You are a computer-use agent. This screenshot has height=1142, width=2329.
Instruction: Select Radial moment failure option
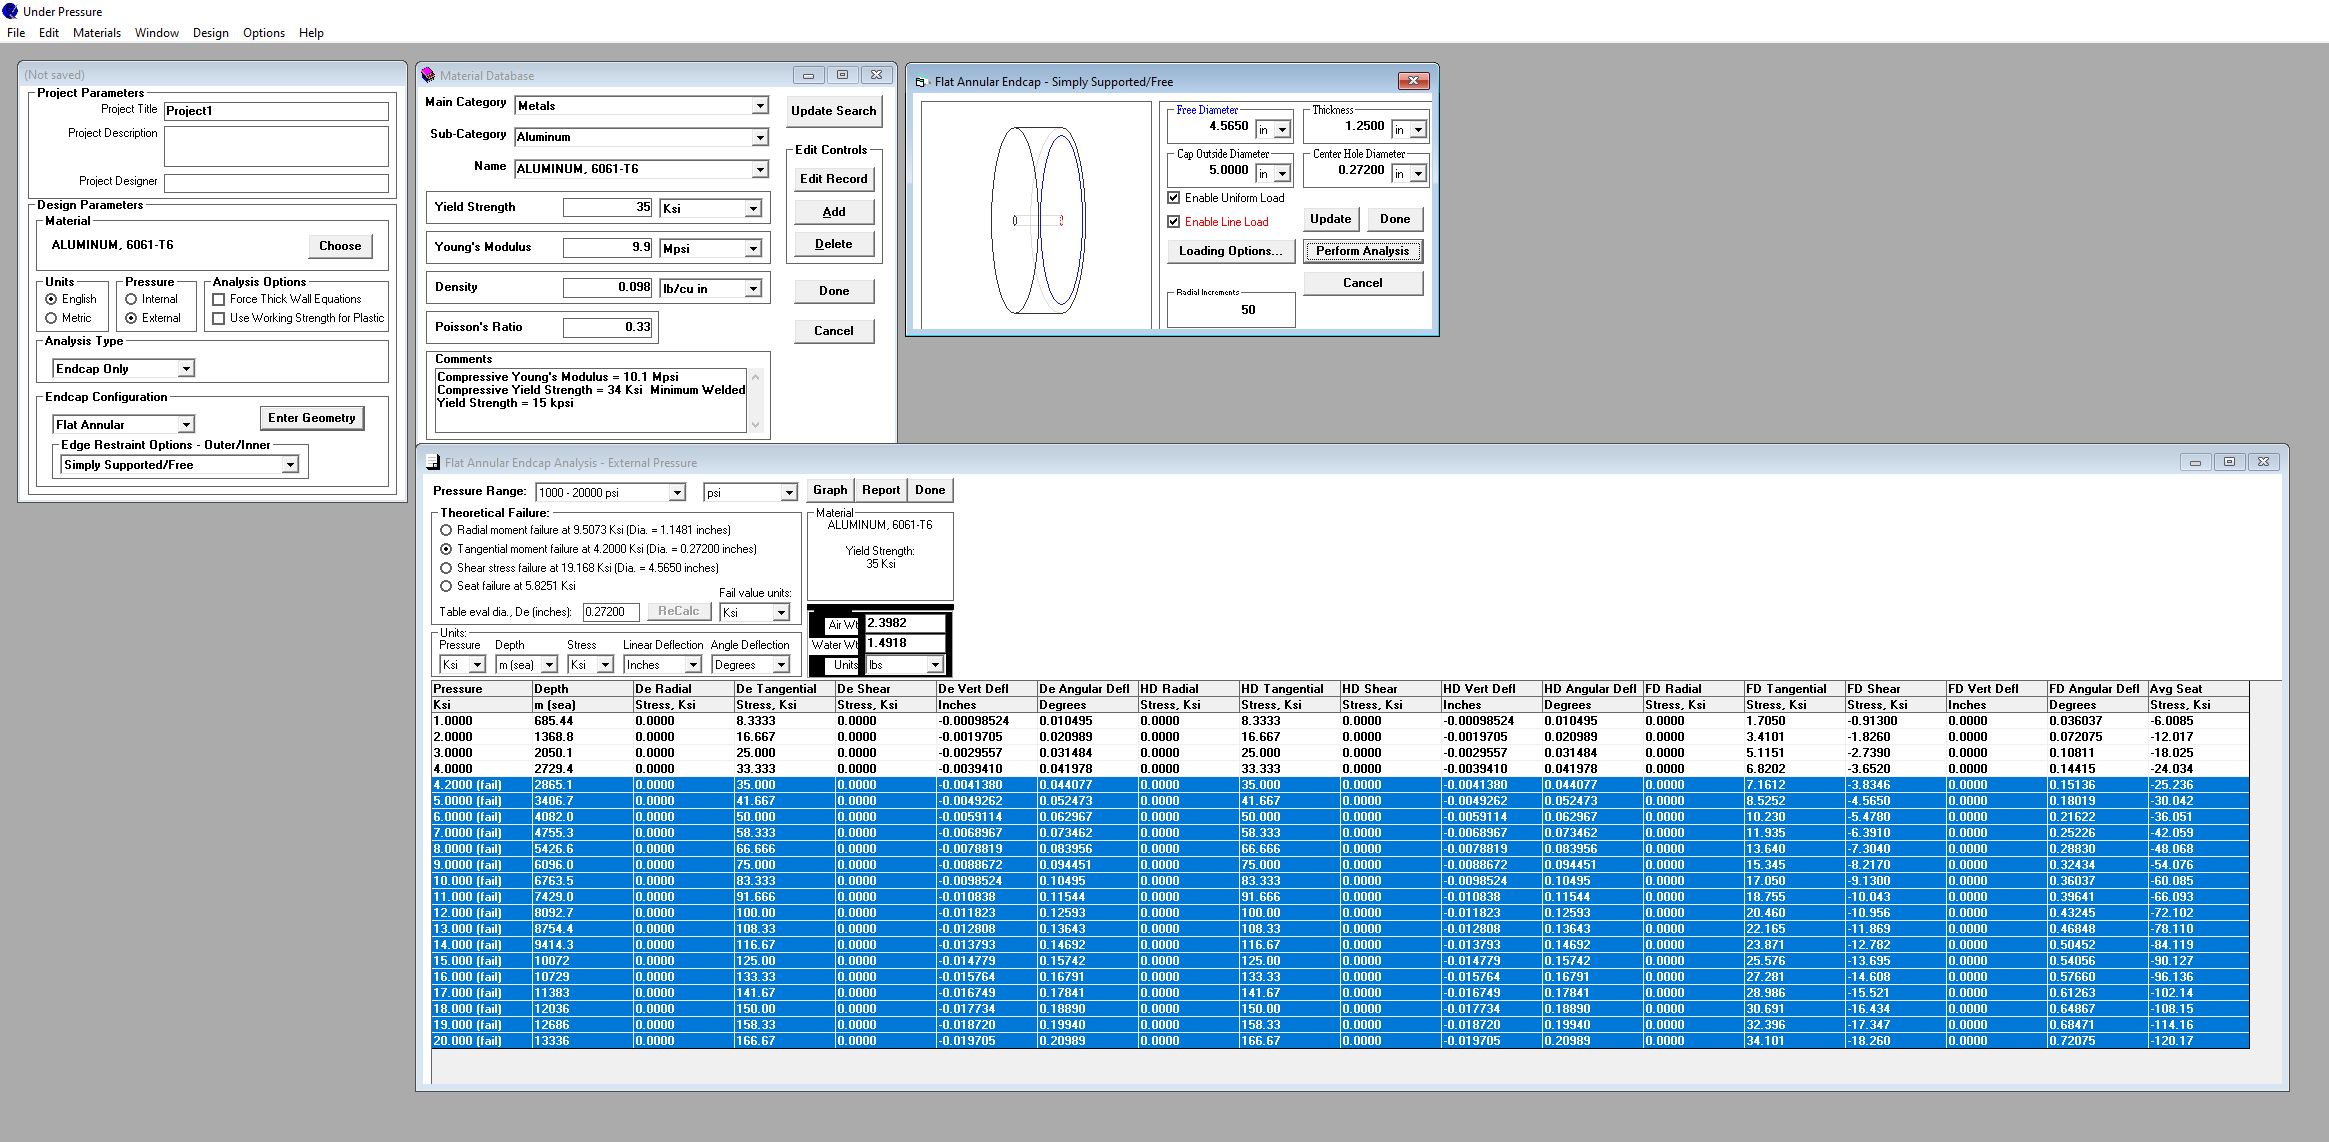446,530
